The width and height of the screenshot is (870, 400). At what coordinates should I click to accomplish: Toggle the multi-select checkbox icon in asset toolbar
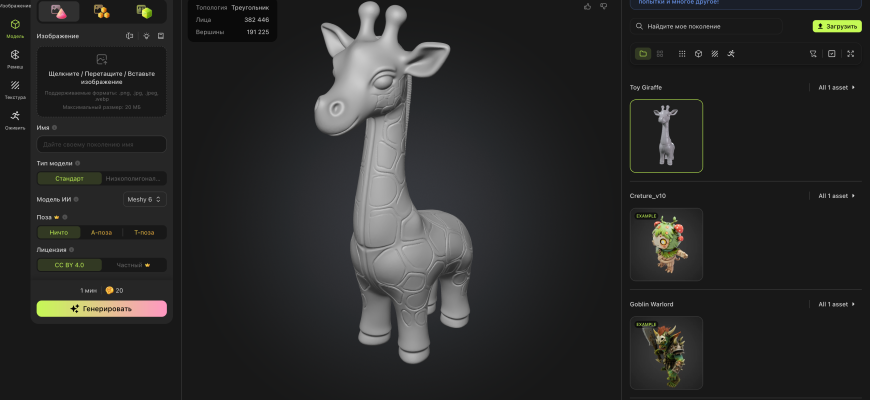coord(831,53)
